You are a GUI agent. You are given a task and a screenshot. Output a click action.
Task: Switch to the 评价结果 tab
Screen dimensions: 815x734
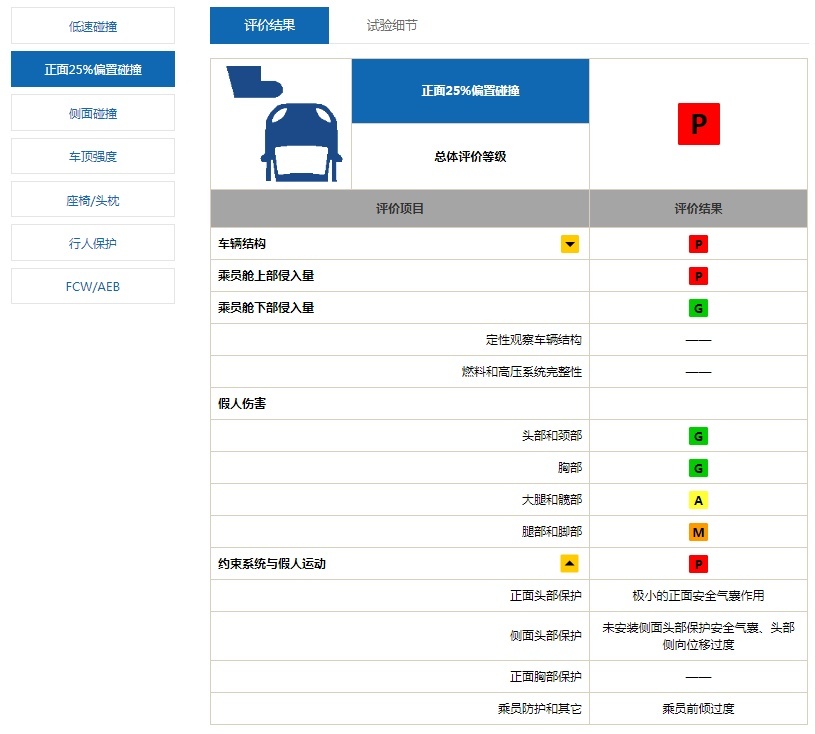pos(269,25)
